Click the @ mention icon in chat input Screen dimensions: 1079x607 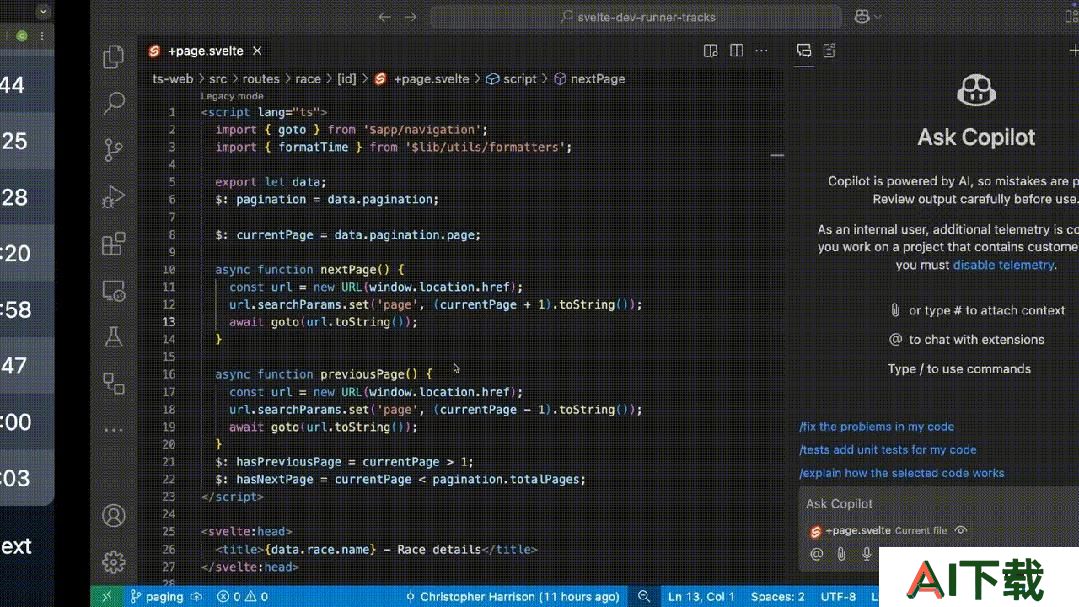(x=816, y=554)
